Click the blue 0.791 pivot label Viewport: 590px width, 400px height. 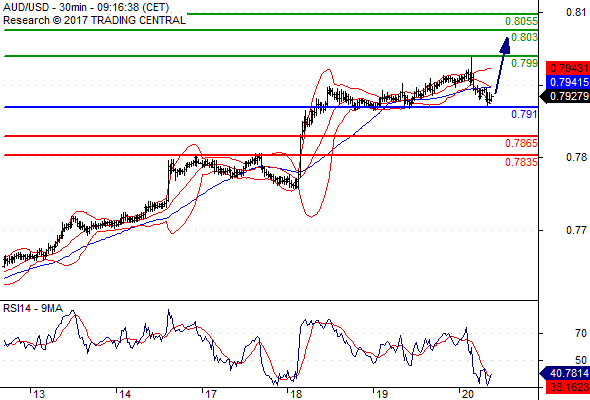[524, 114]
